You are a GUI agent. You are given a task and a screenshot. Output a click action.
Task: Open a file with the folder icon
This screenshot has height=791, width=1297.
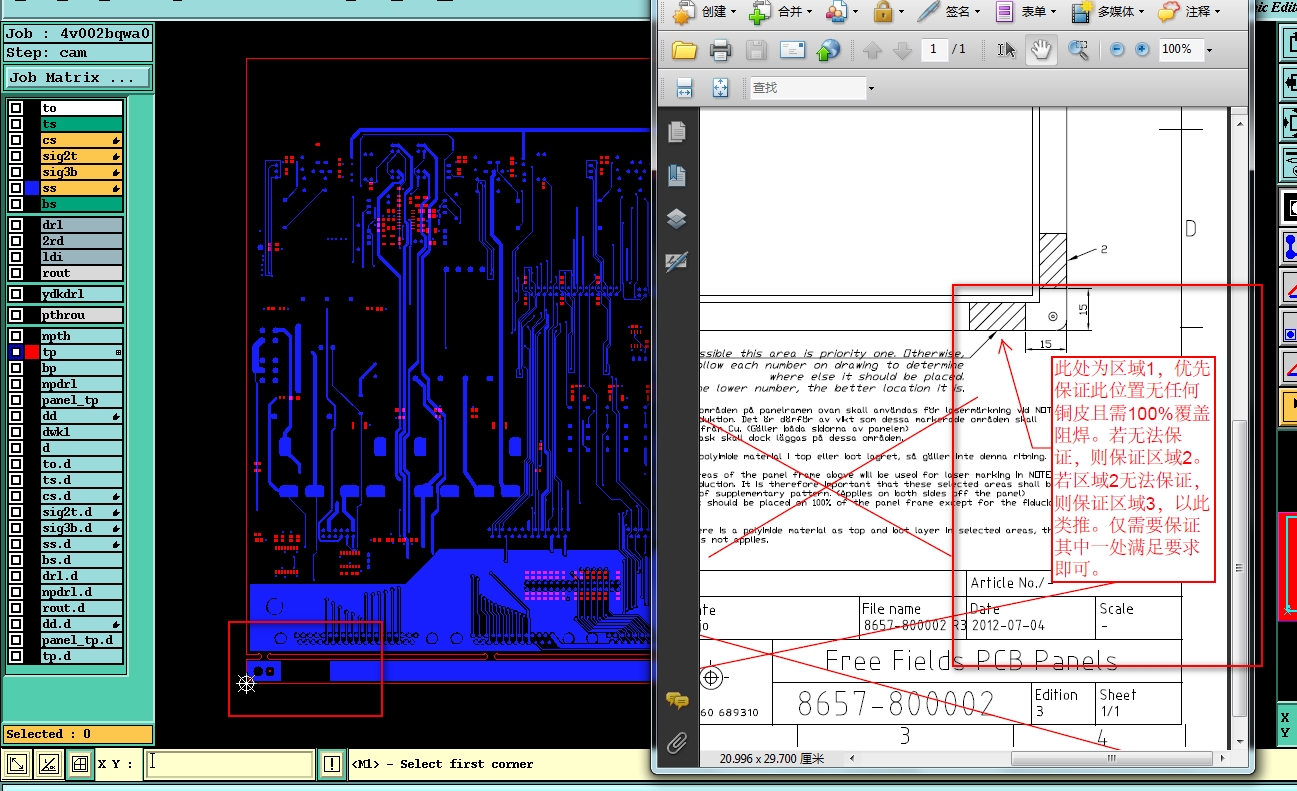[x=684, y=50]
